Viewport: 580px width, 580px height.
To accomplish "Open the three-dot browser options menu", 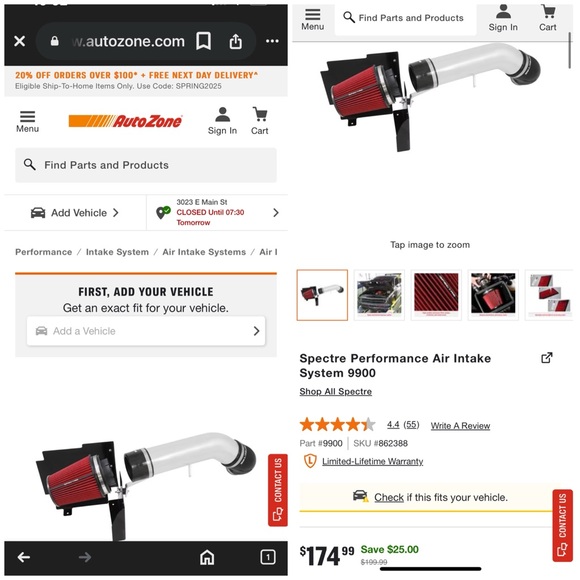I will 272,41.
